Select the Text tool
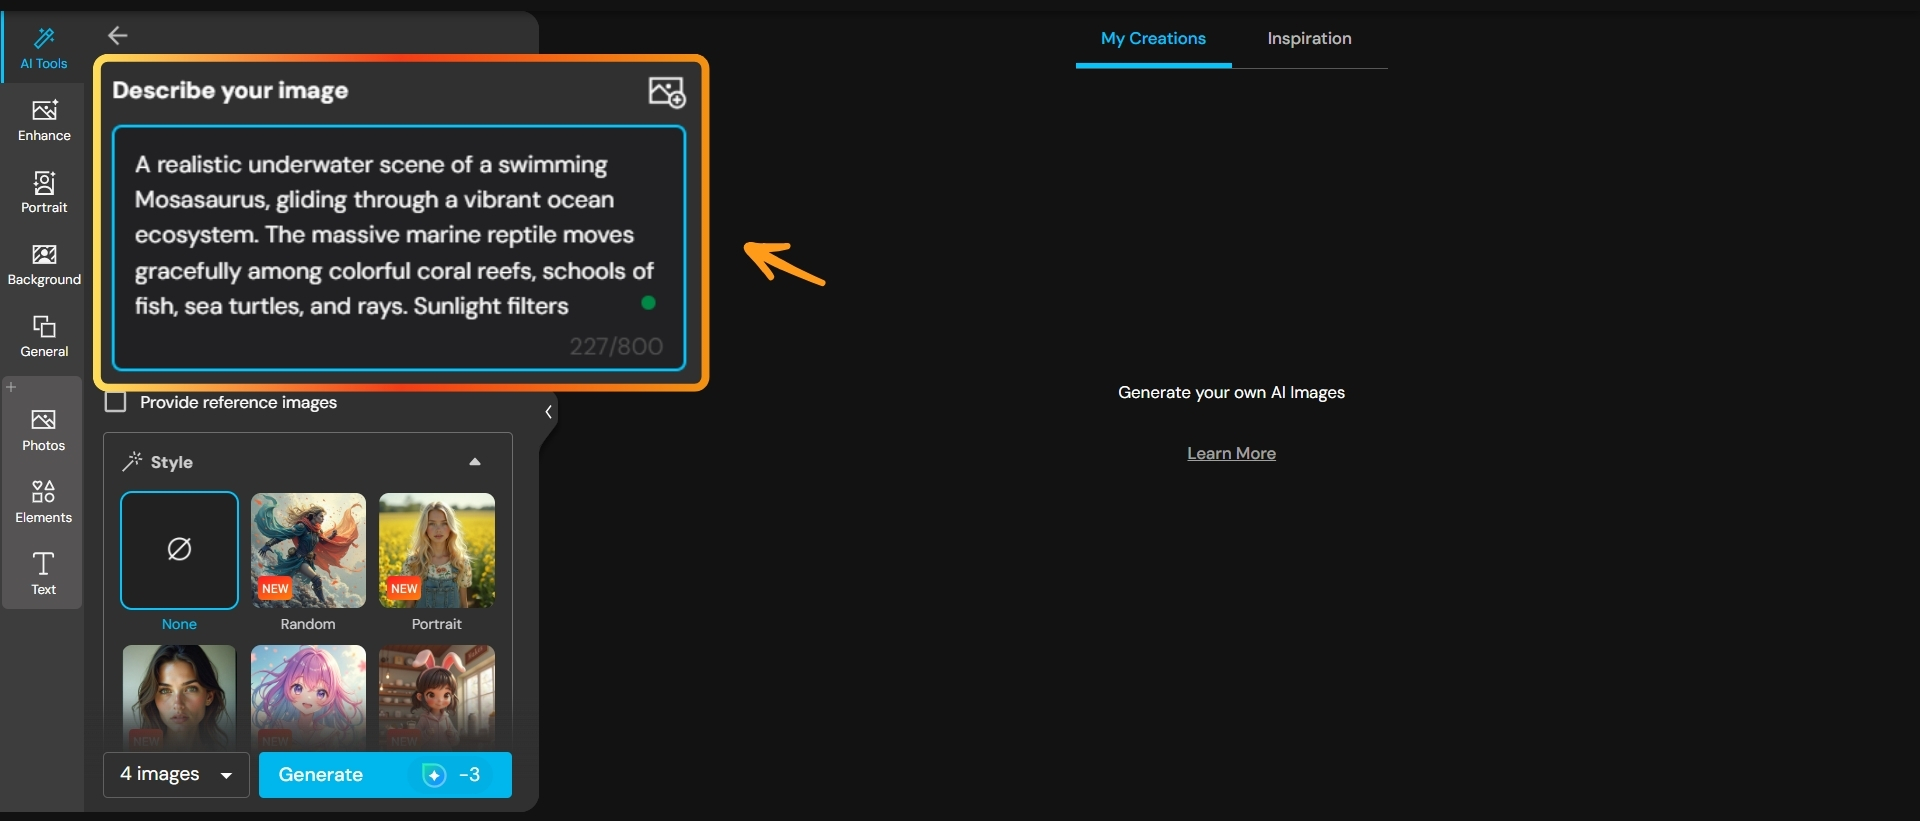Screen dimensions: 1920x821 coord(44,574)
